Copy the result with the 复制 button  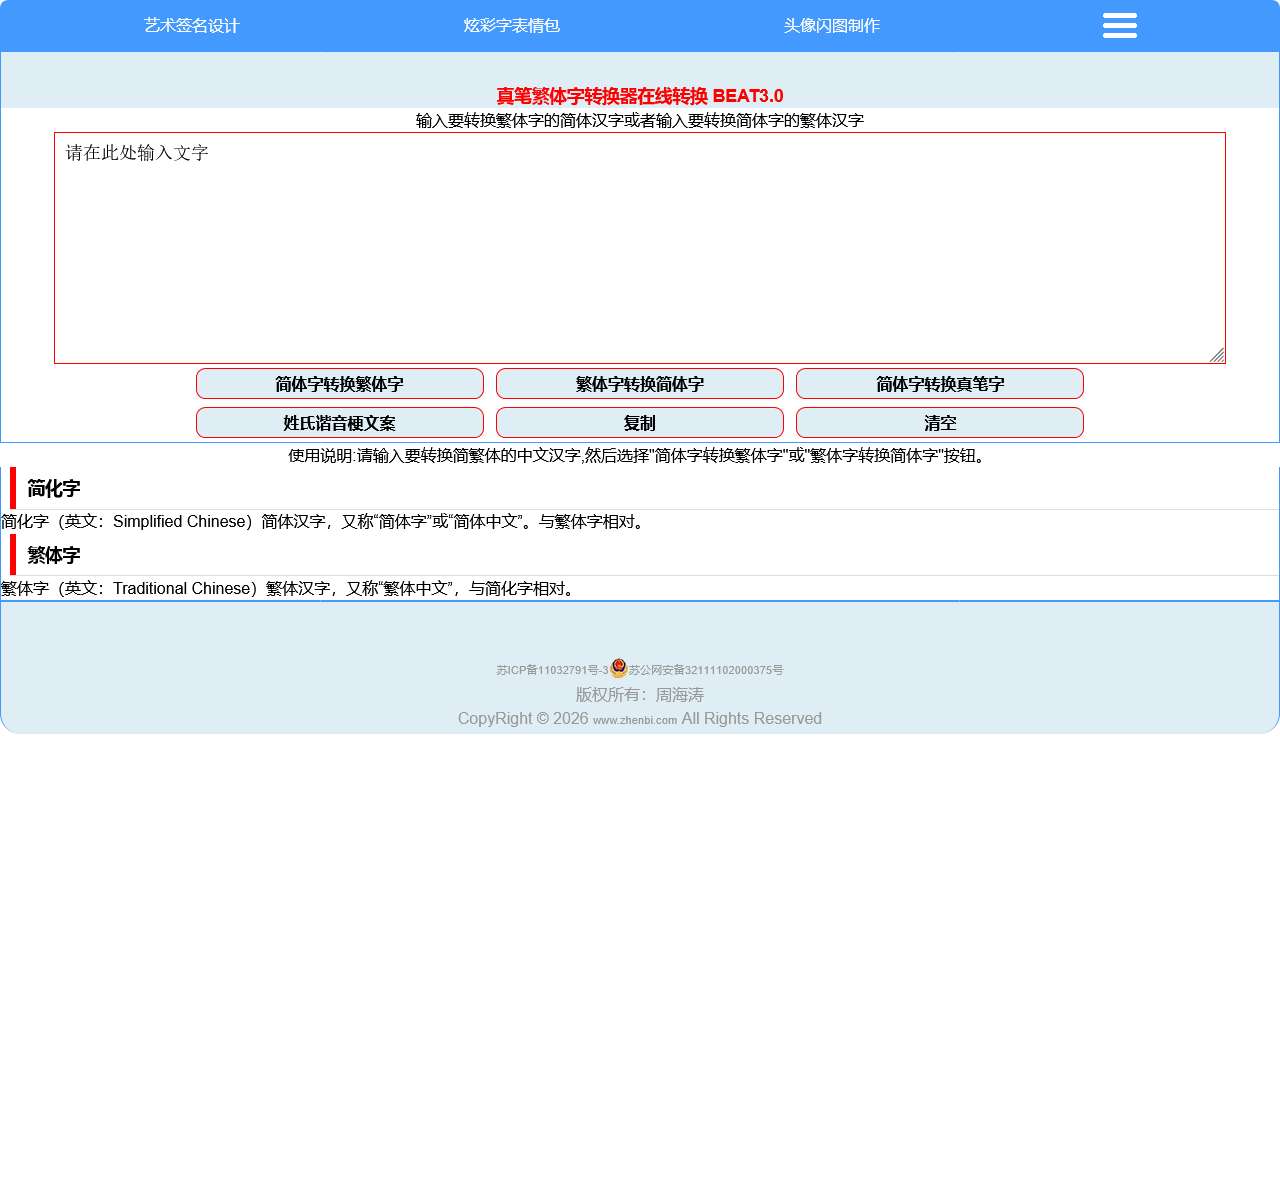pos(639,423)
